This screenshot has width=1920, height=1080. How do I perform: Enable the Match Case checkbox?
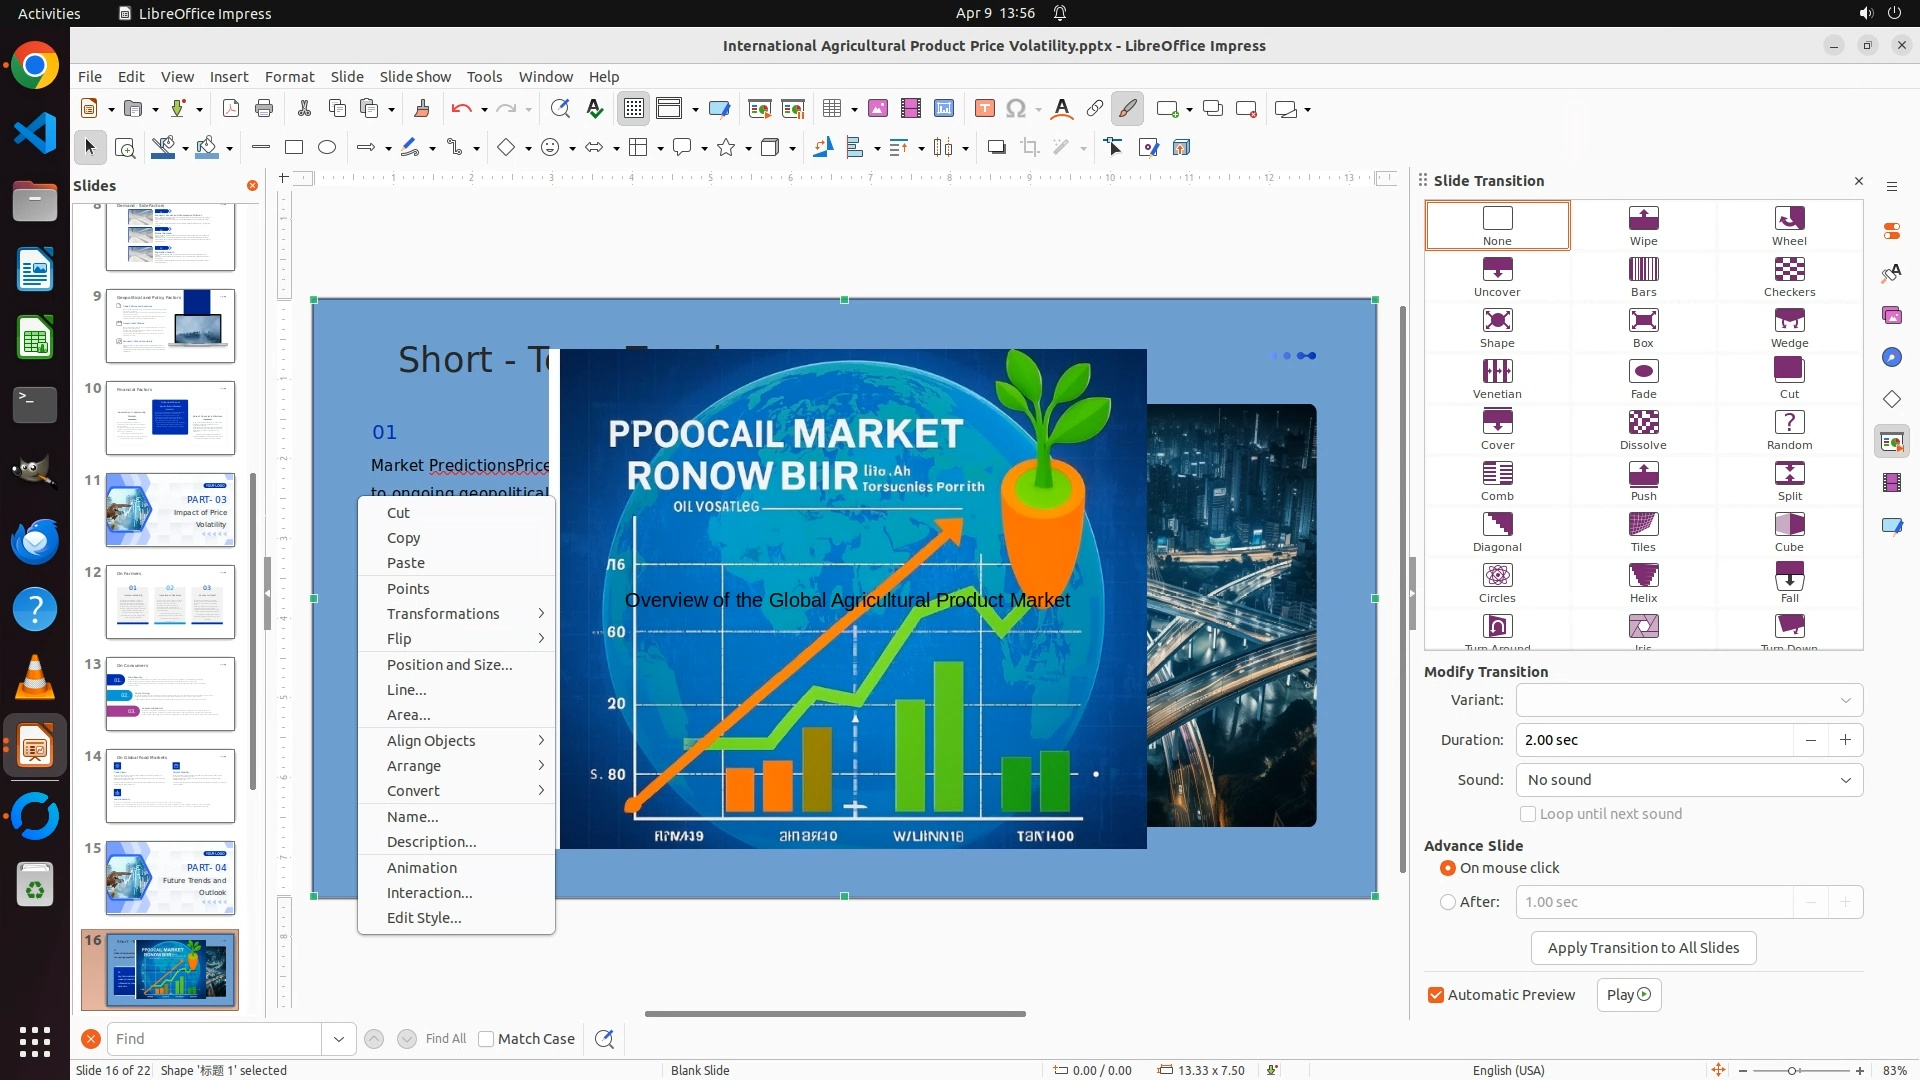coord(487,1039)
